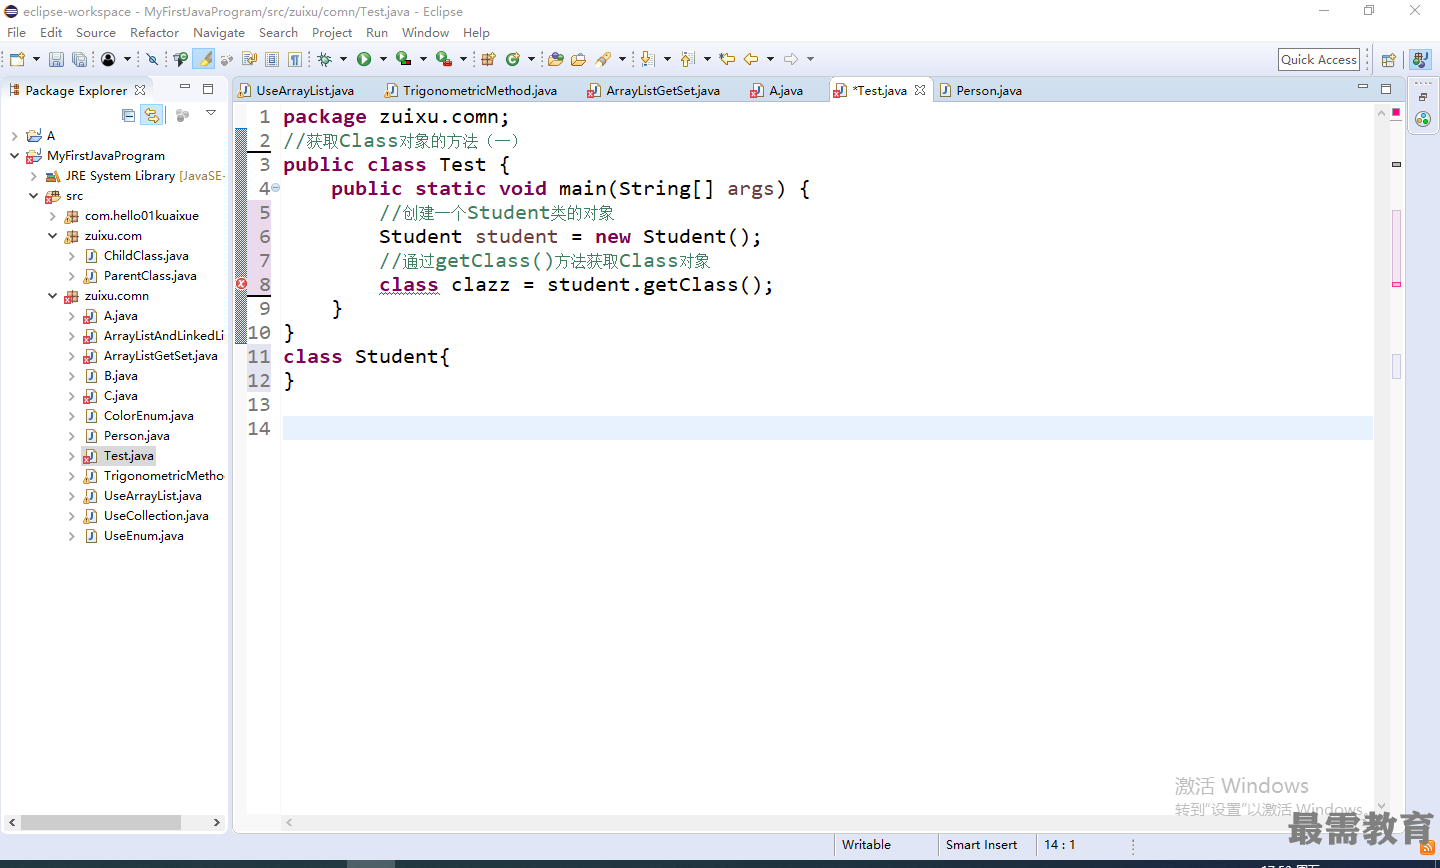Click Collapse All in Package Explorer

coord(128,115)
